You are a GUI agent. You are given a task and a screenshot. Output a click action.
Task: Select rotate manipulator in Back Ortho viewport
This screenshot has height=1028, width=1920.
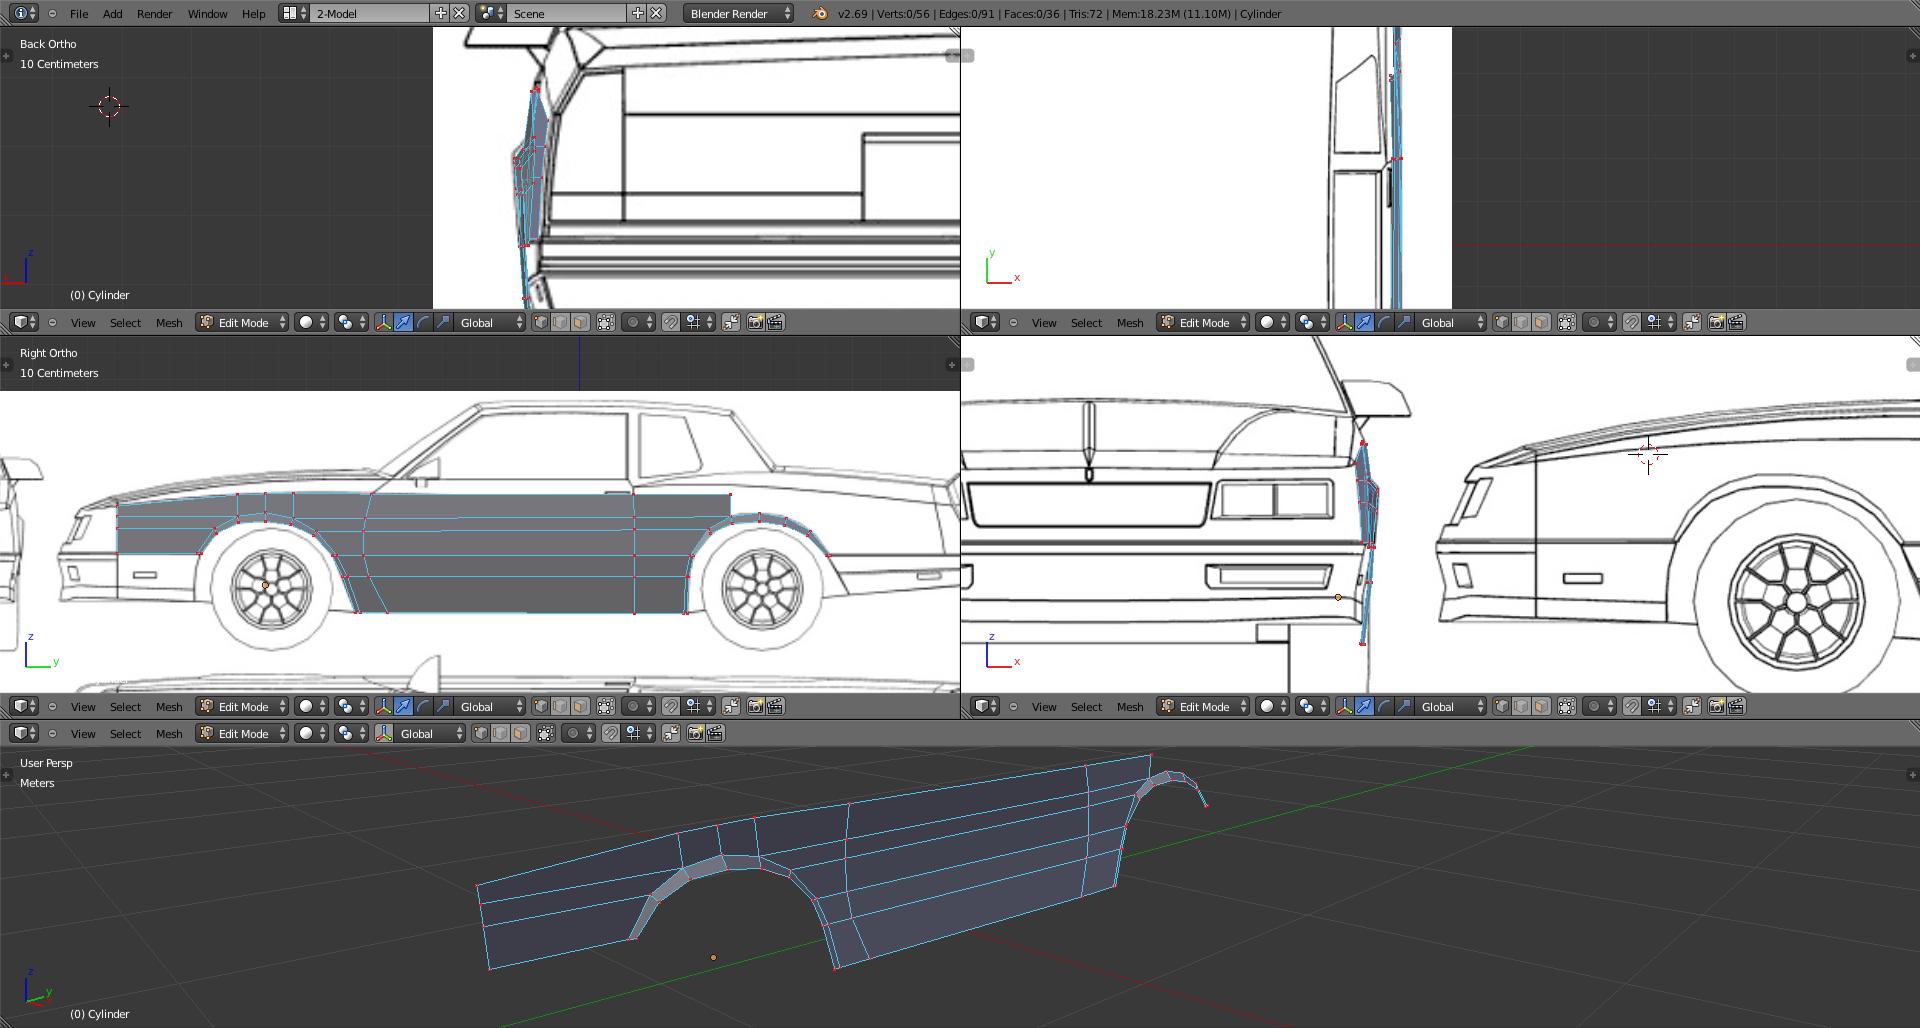(423, 322)
